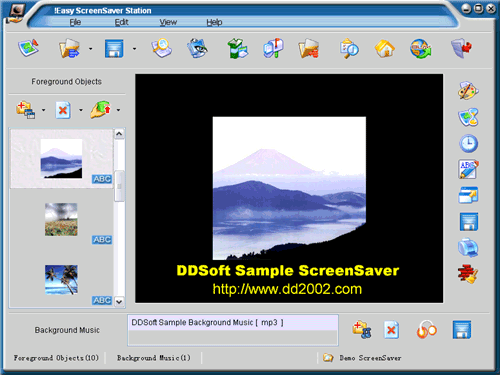Image resolution: width=500 pixels, height=375 pixels.
Task: Click the magnifier preview toolbar icon
Action: (162, 48)
